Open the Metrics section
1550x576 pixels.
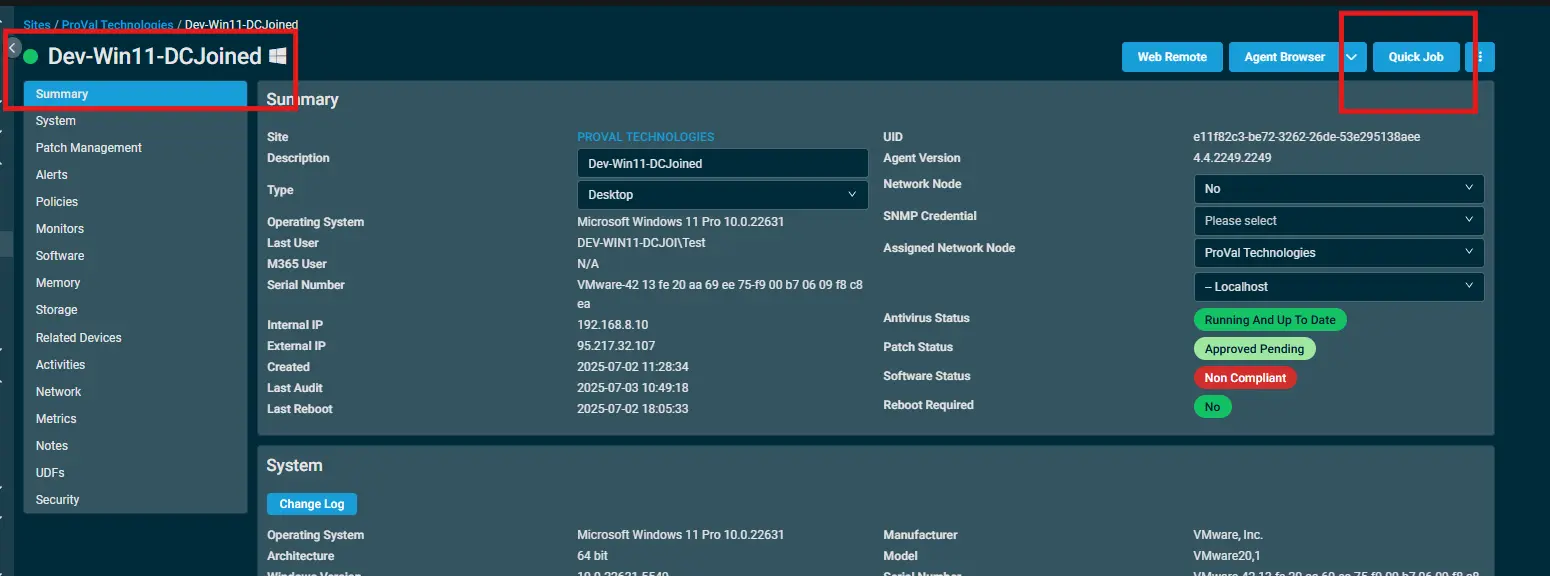(x=135, y=419)
